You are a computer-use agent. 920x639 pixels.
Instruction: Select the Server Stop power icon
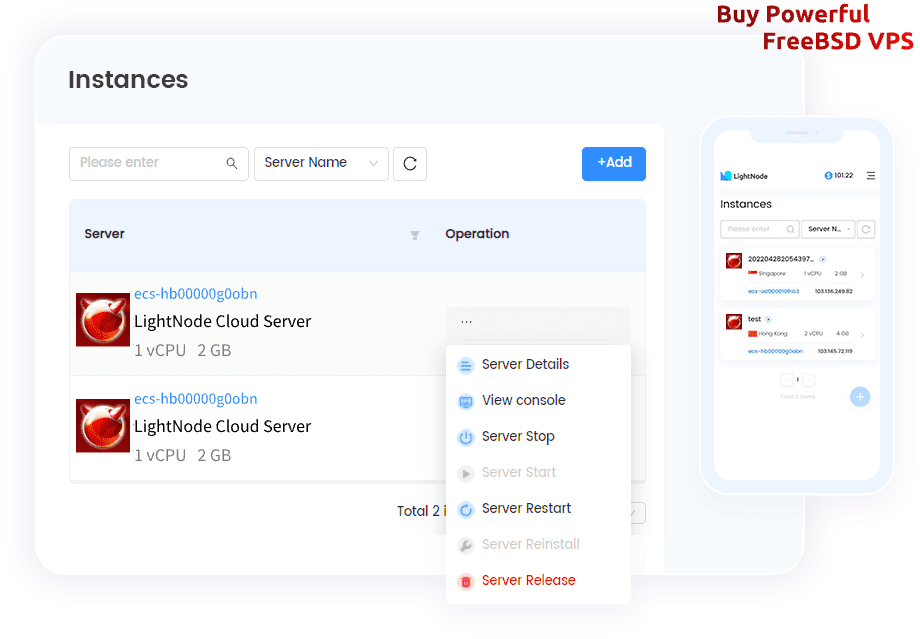pyautogui.click(x=466, y=436)
